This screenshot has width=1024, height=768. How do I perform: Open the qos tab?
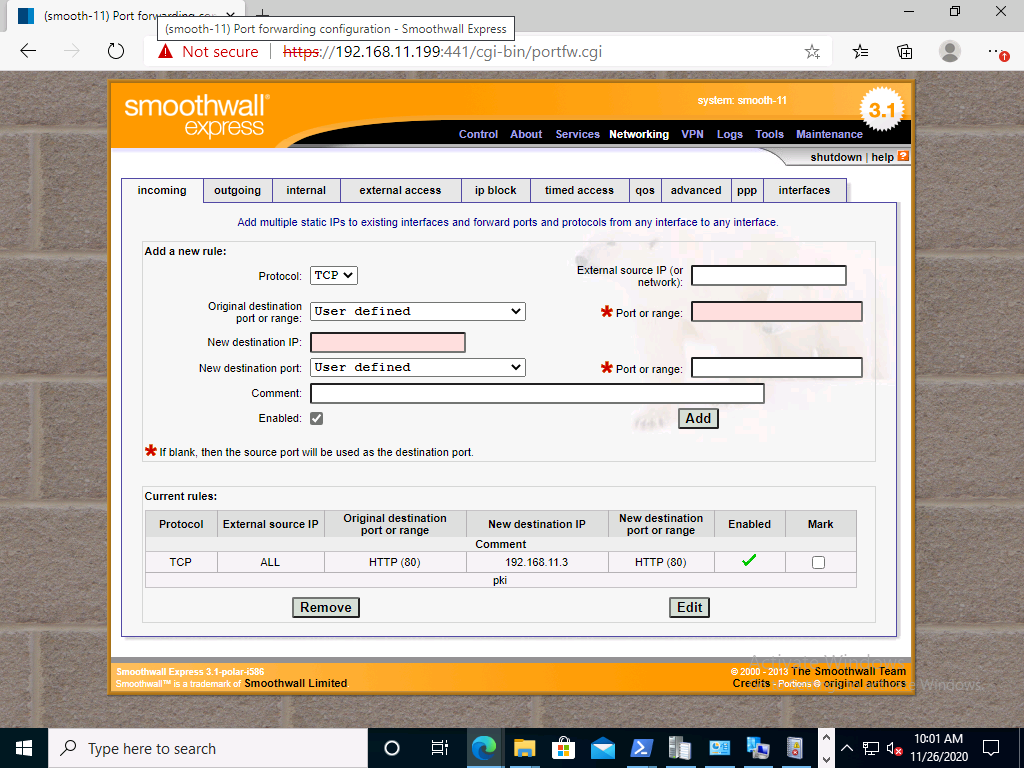[645, 190]
